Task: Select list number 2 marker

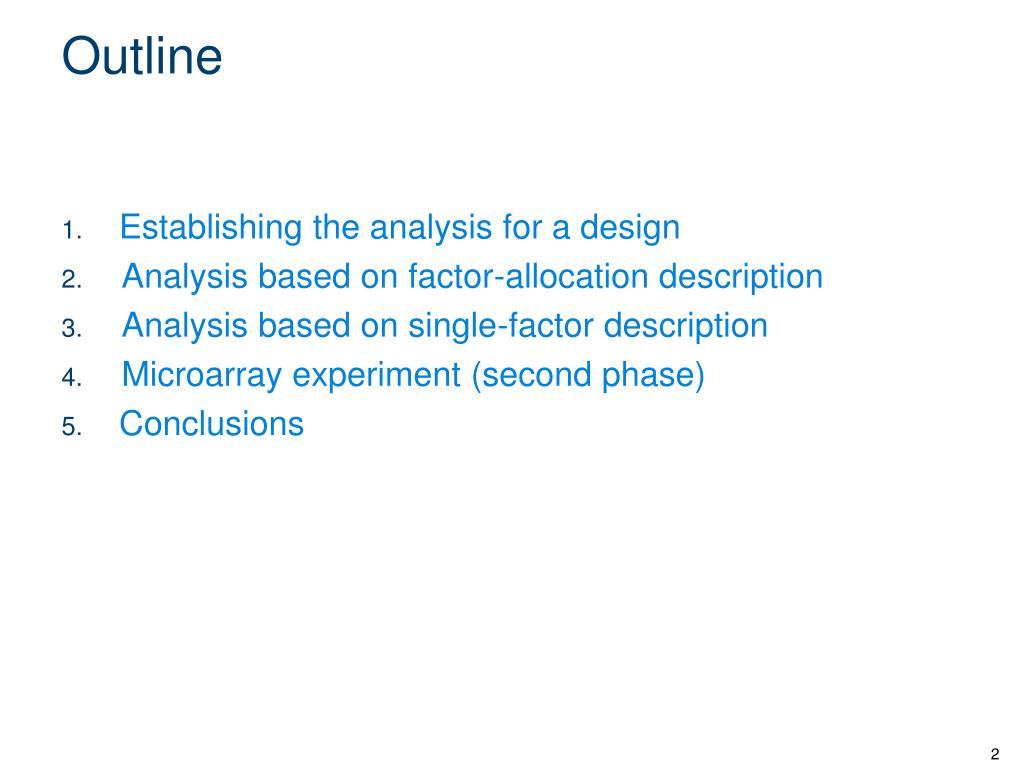Action: (72, 280)
